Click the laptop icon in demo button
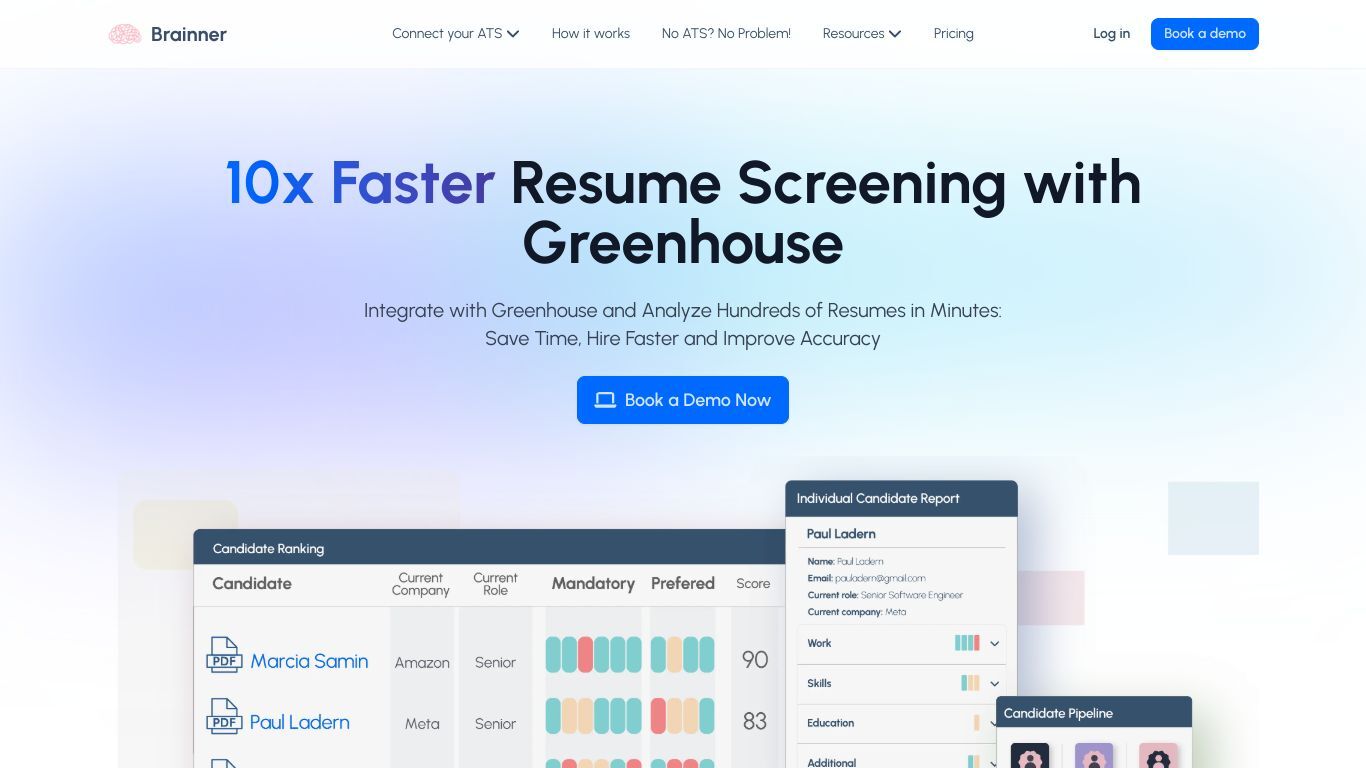 pyautogui.click(x=605, y=400)
